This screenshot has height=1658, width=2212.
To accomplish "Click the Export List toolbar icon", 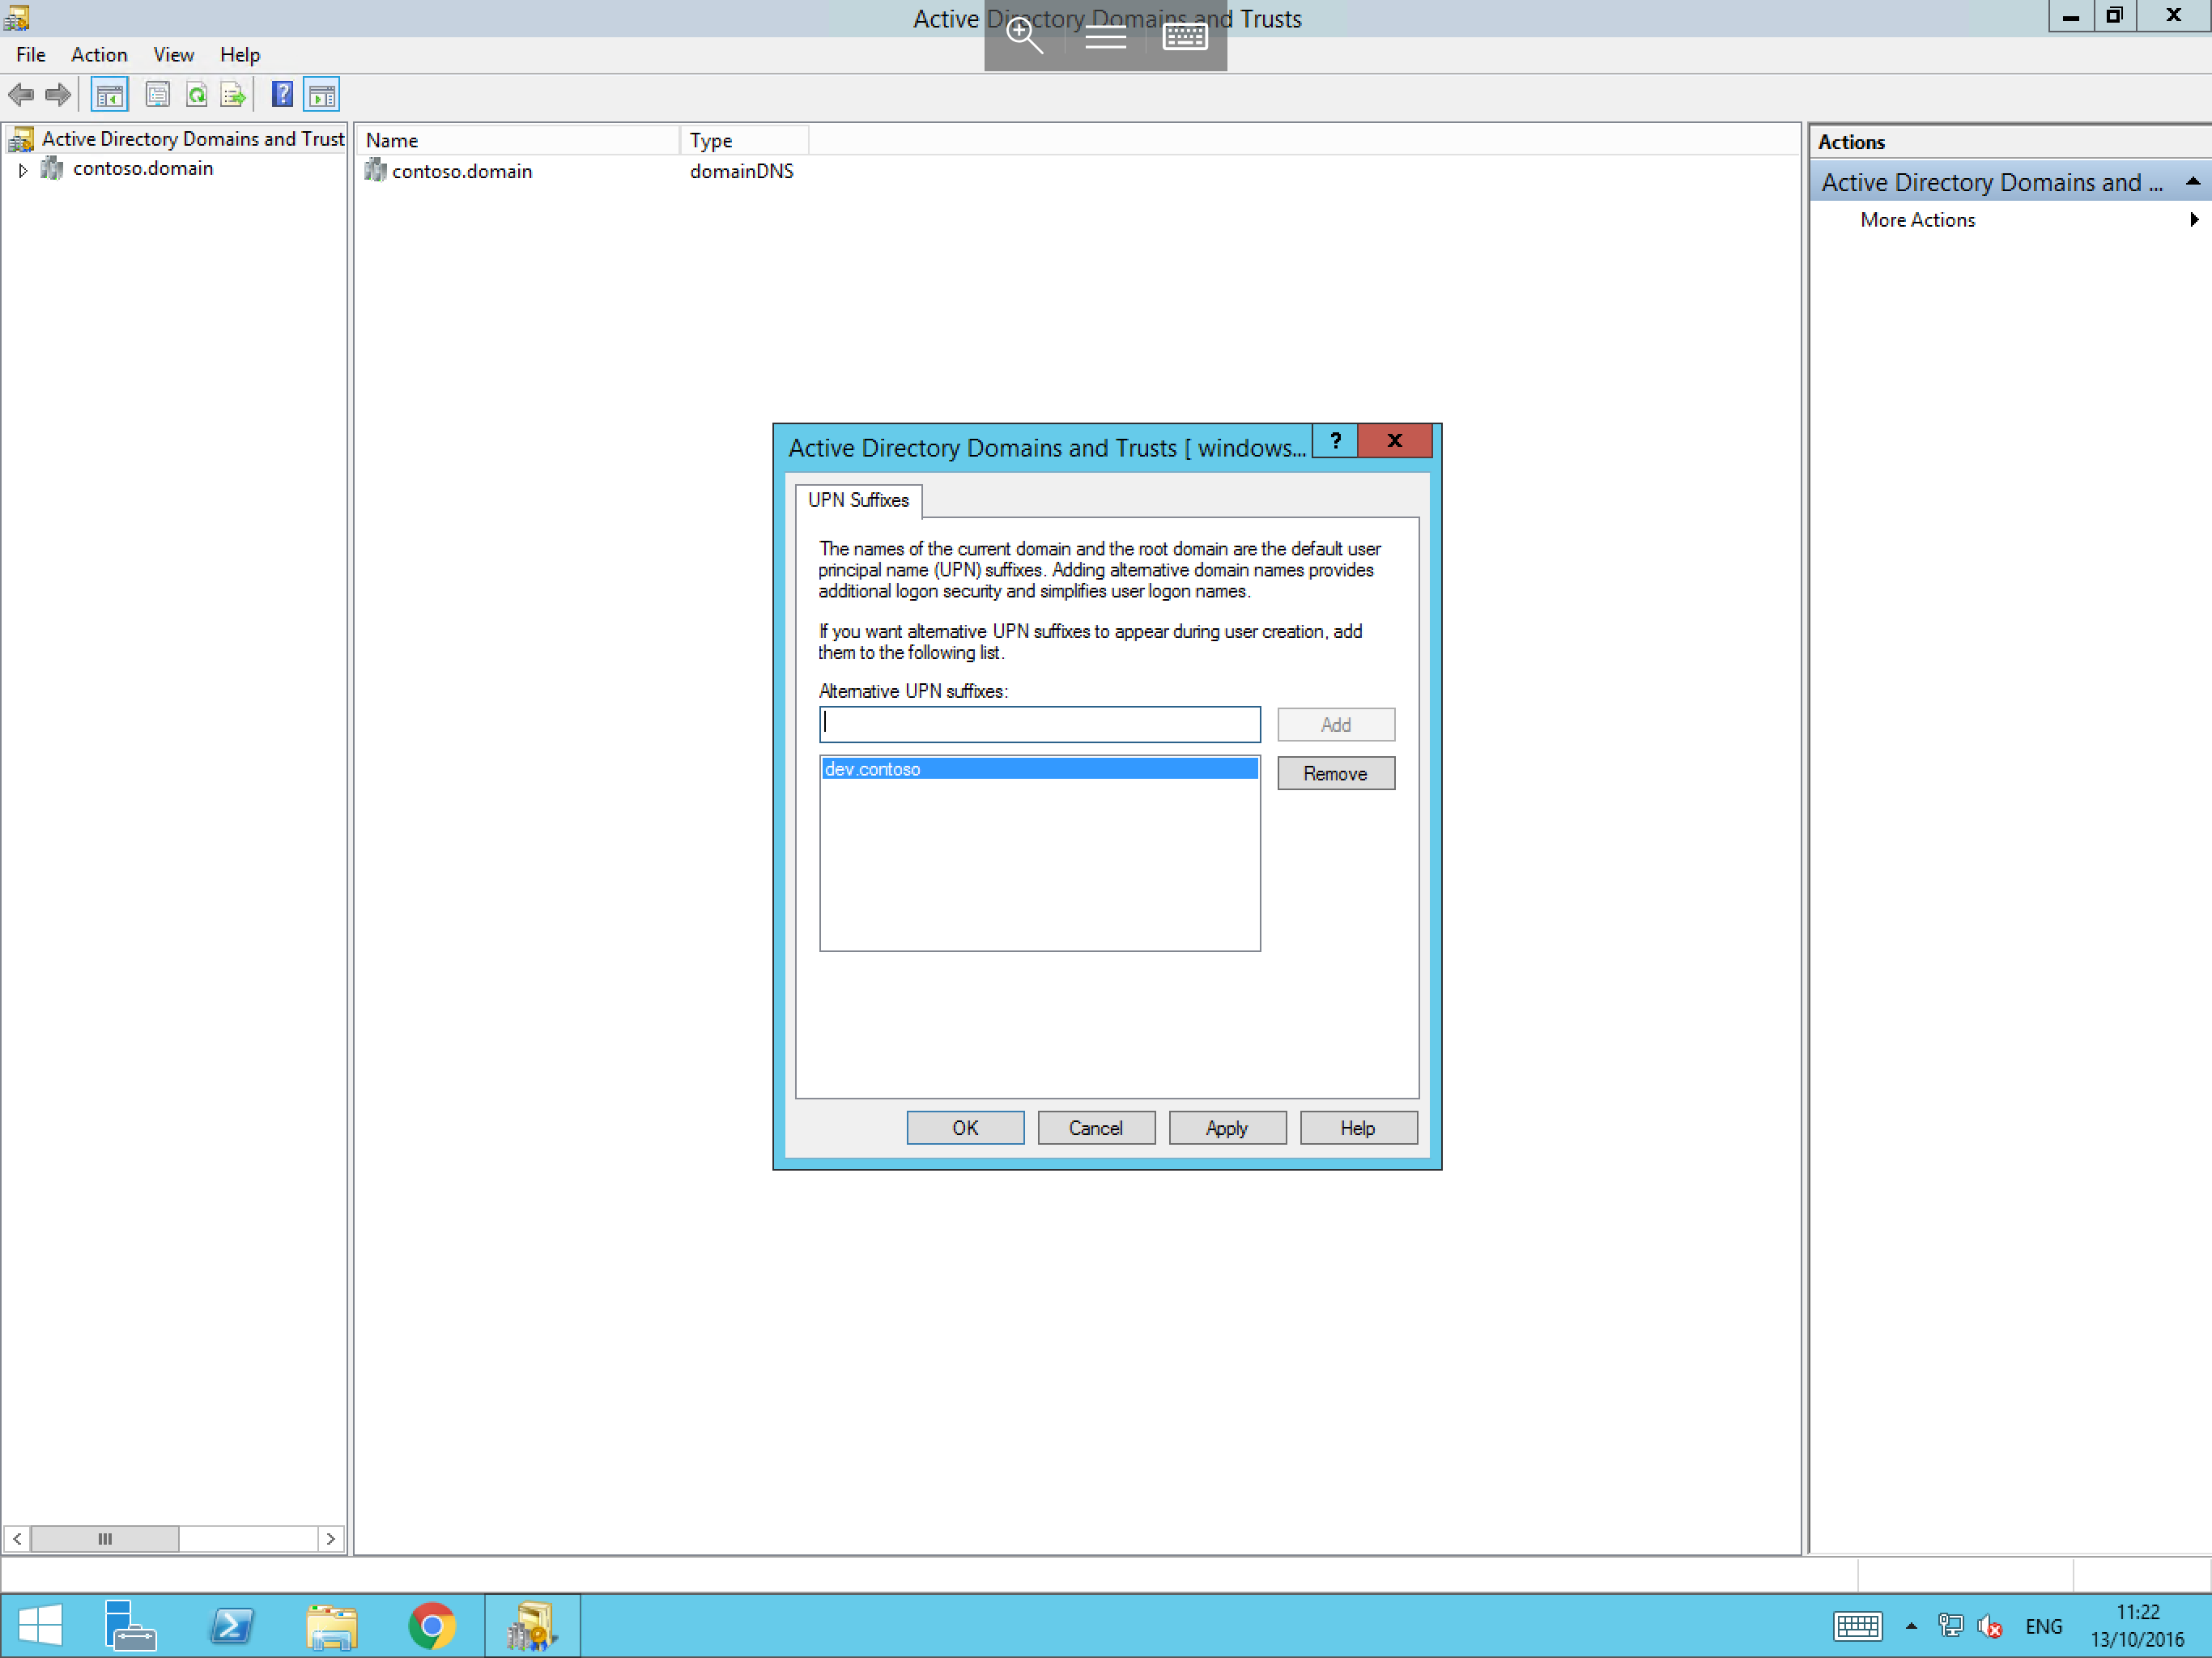I will pyautogui.click(x=232, y=95).
